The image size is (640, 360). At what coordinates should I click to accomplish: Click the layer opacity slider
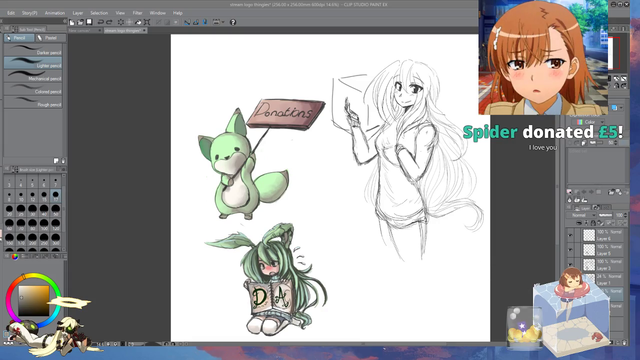[605, 215]
